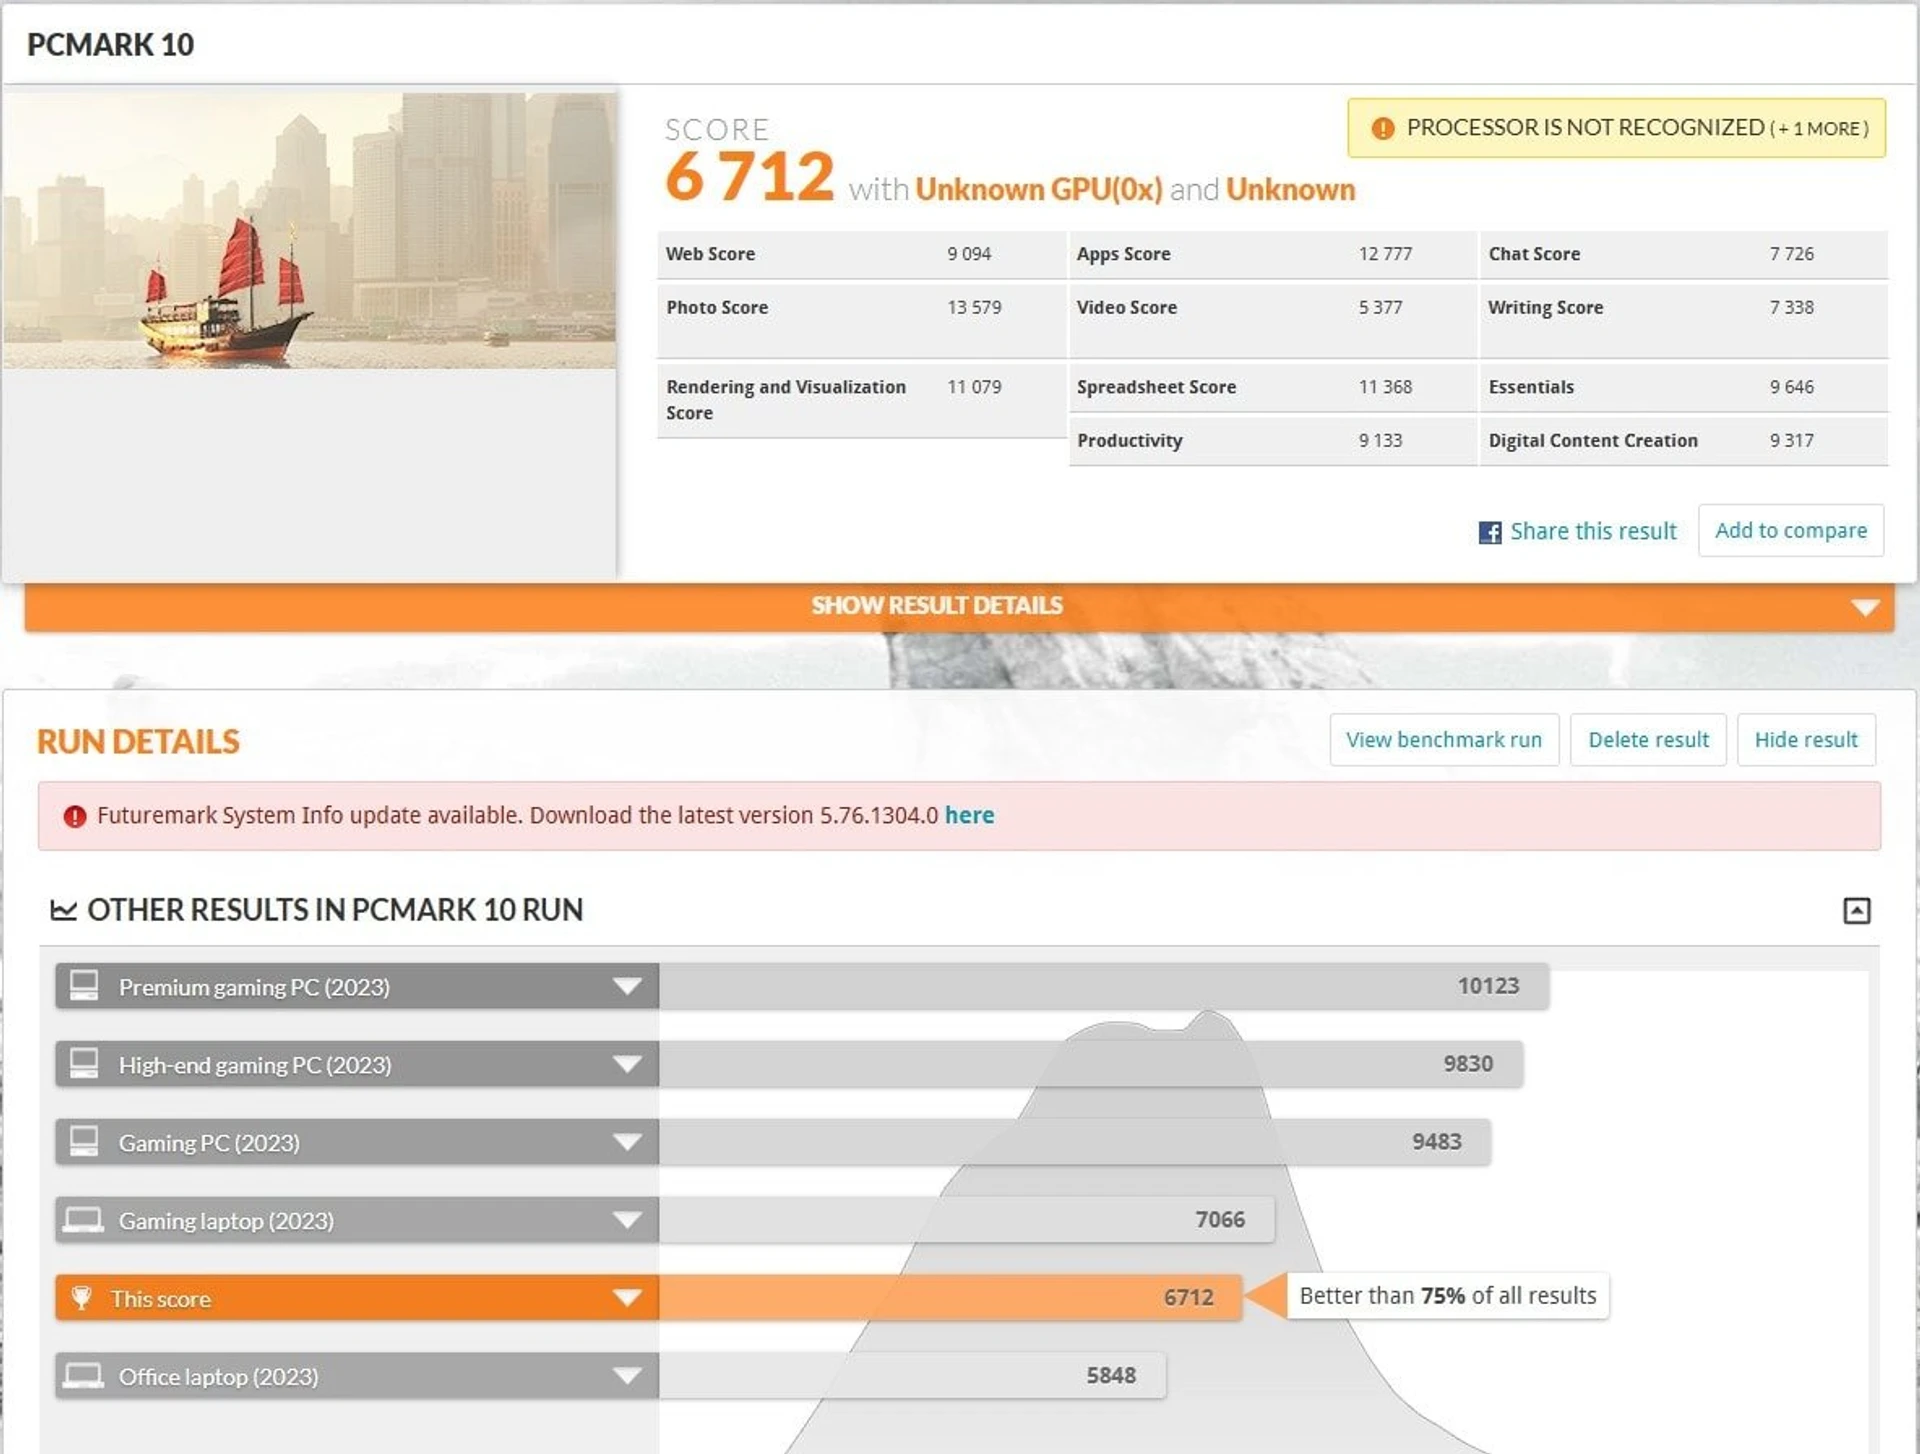The image size is (1920, 1454).
Task: Click the Office laptop 5848 score bar
Action: tap(912, 1376)
